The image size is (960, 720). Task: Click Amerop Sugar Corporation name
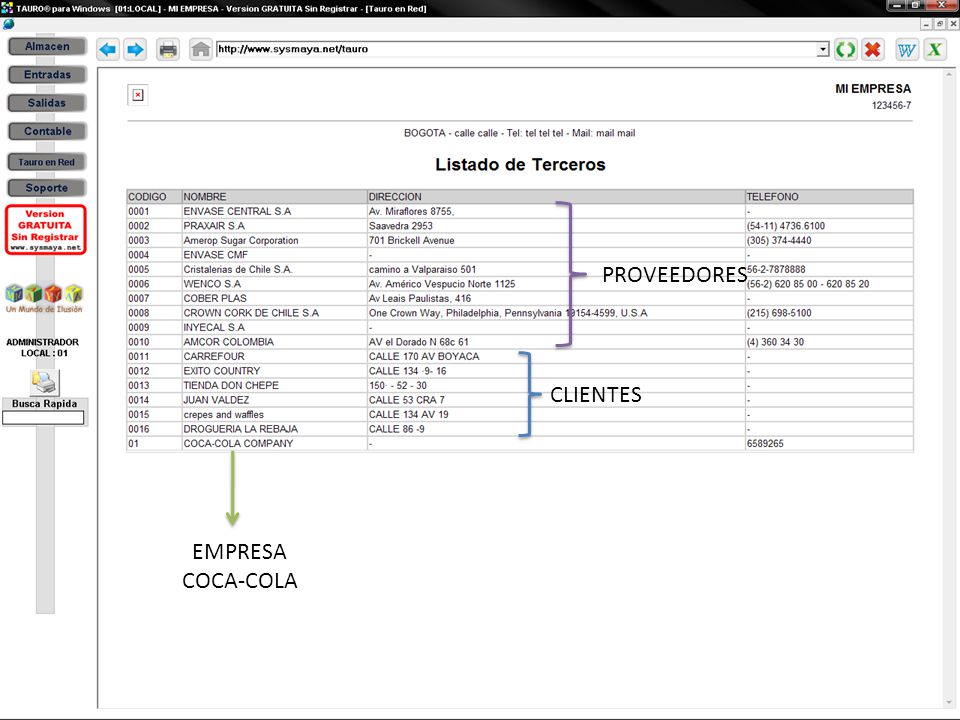point(241,241)
